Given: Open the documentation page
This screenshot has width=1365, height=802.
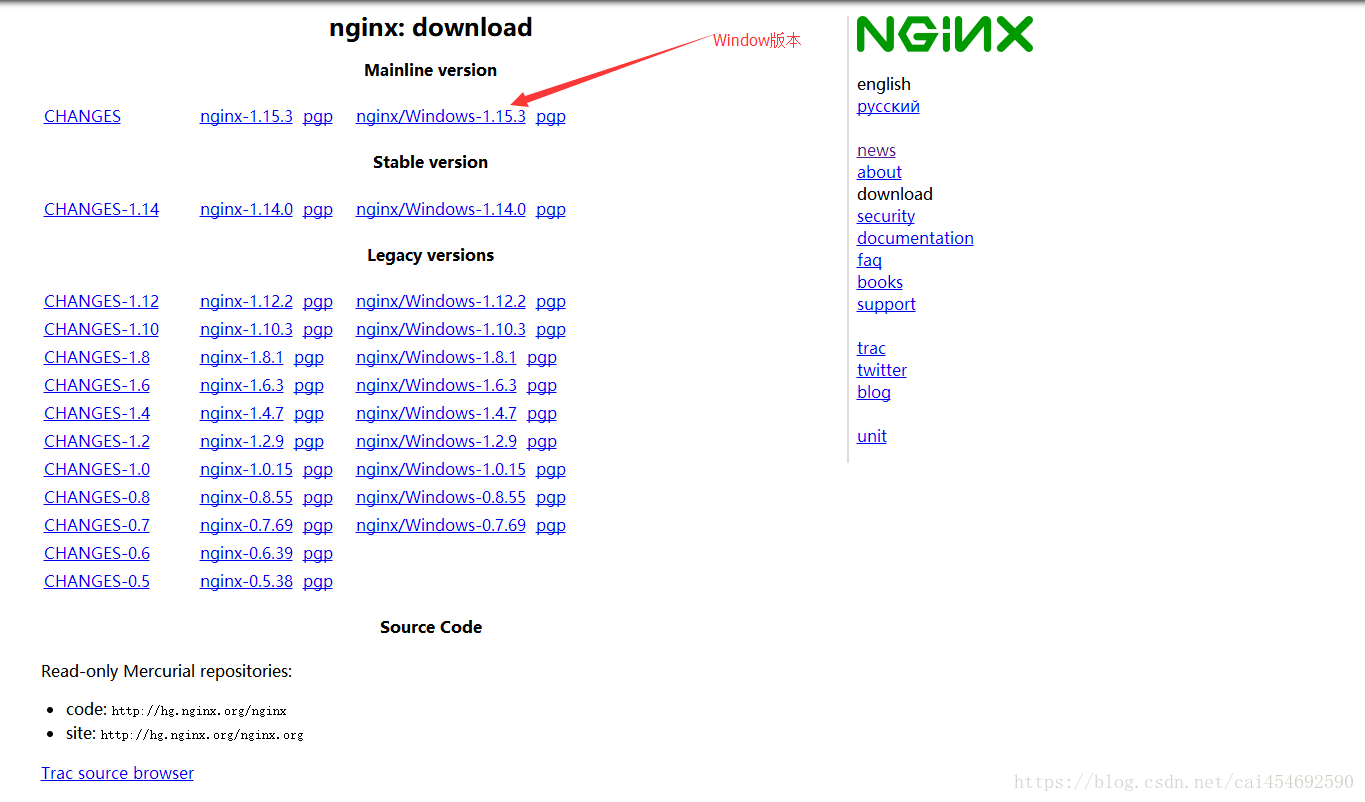Looking at the screenshot, I should [x=915, y=238].
